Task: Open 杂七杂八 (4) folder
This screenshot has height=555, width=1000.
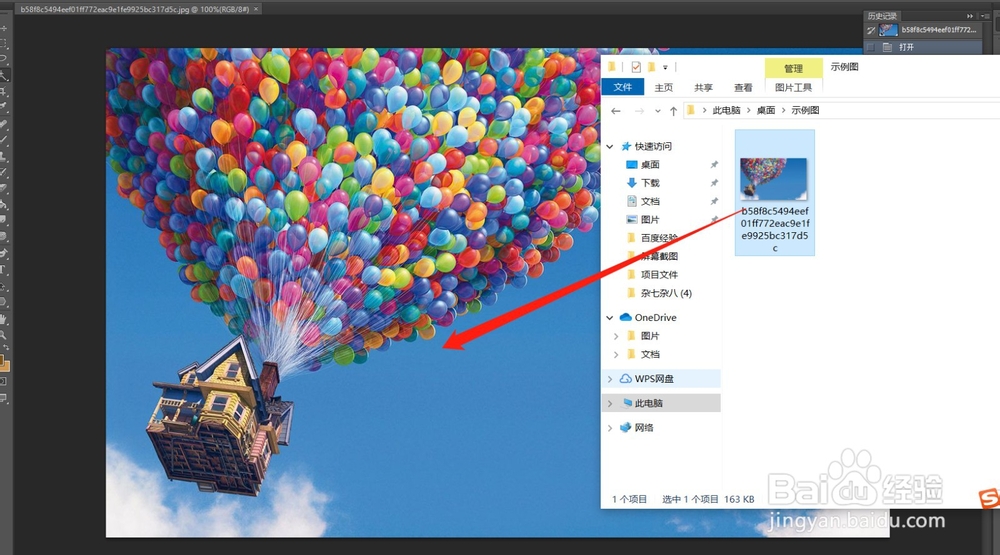Action: coord(666,293)
